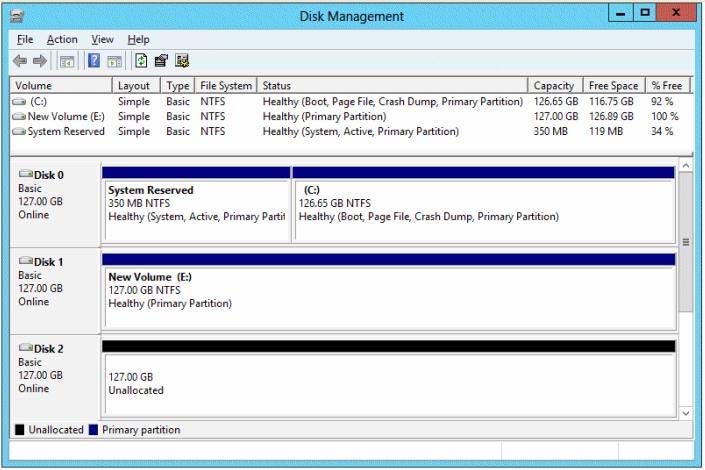Open the Properties toolbar icon
Image resolution: width=705 pixels, height=470 pixels.
(x=161, y=61)
